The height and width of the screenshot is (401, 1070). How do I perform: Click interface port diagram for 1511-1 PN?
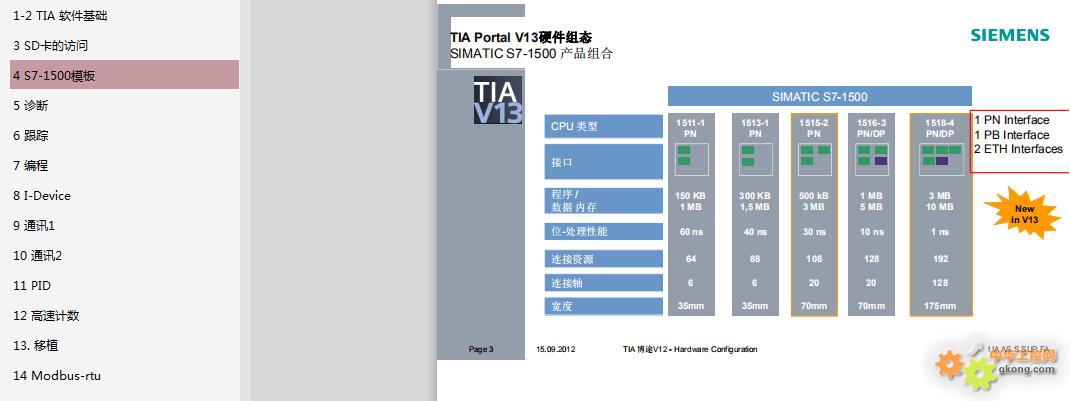pos(691,160)
